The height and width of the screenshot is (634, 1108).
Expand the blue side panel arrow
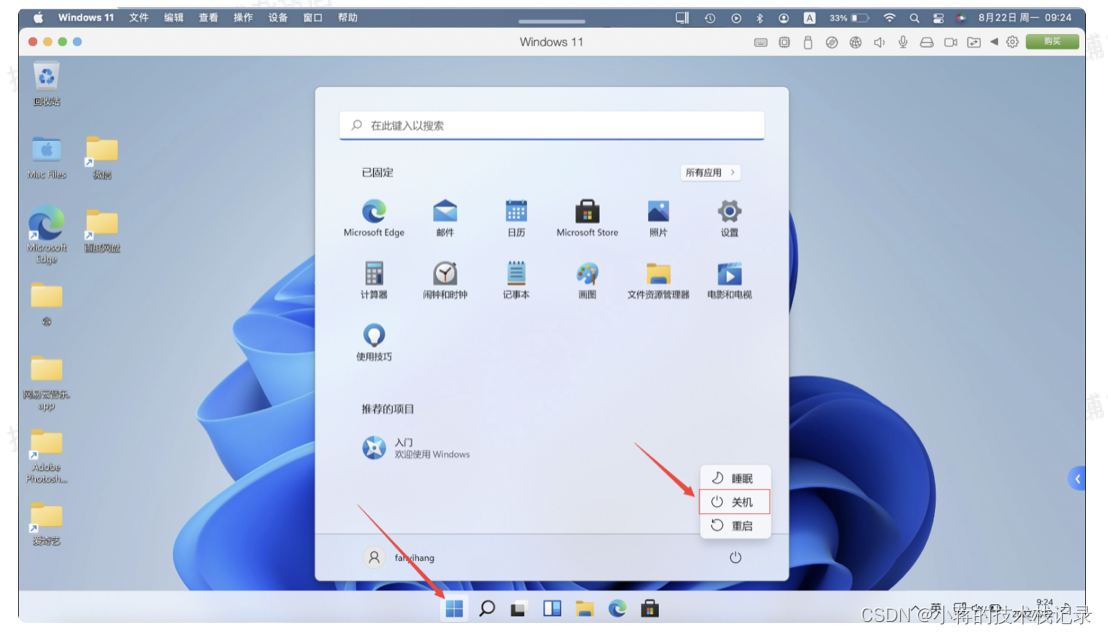(1077, 479)
